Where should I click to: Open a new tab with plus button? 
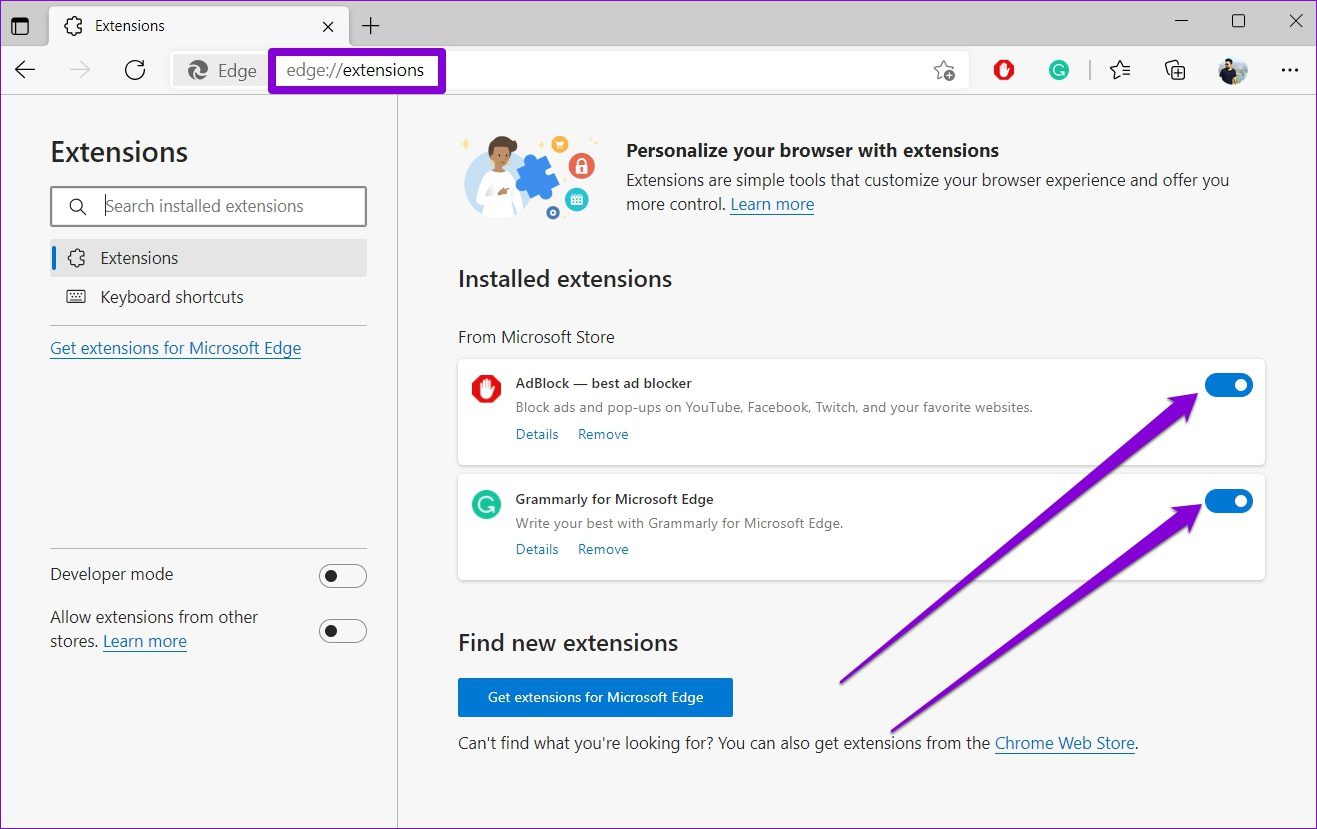pos(371,26)
